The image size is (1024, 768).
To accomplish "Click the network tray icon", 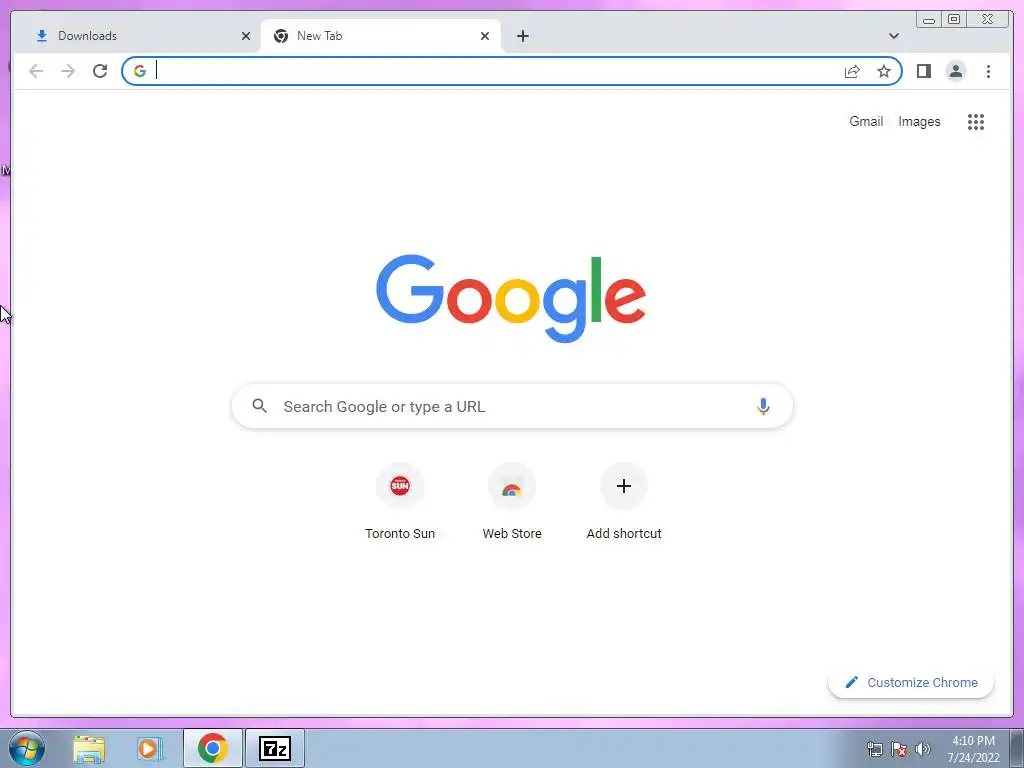I will coord(874,749).
